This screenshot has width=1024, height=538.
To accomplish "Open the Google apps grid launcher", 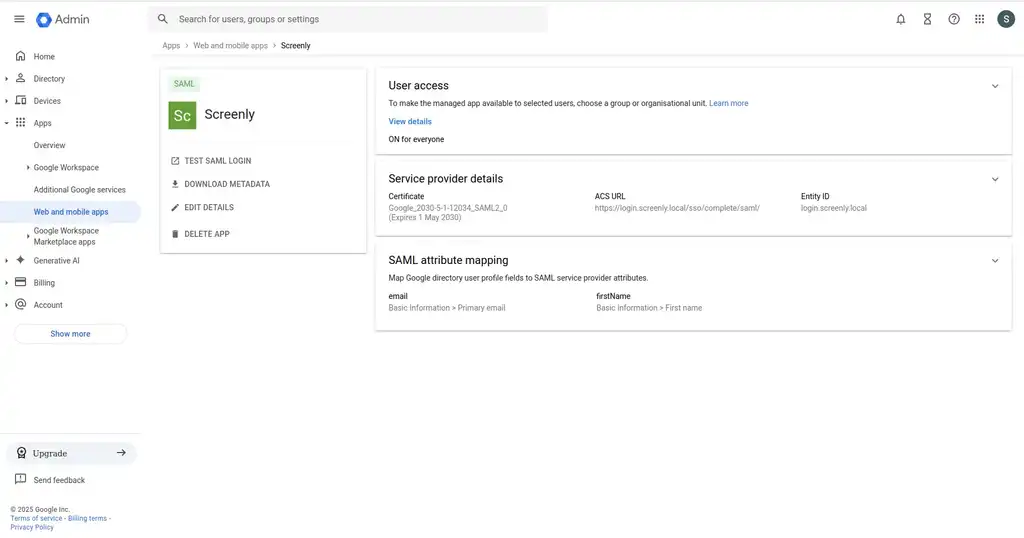I will point(980,19).
